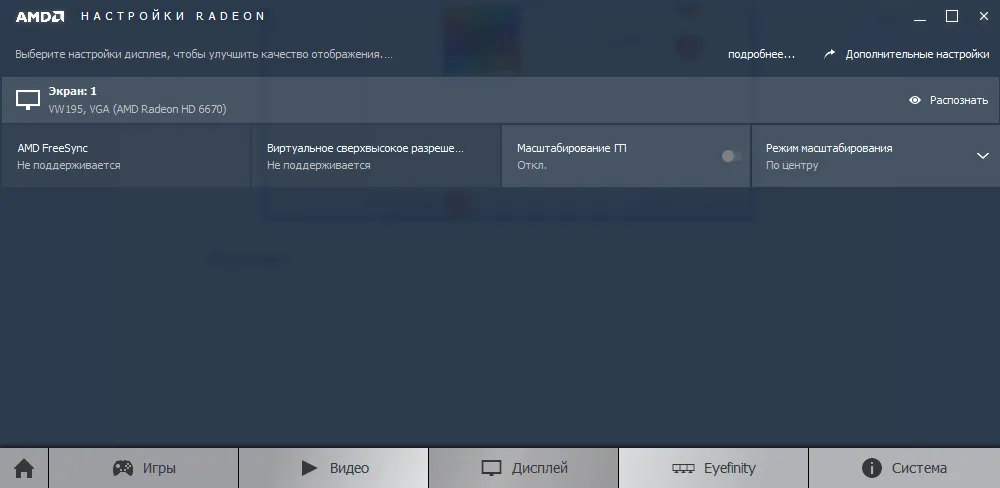Image resolution: width=1000 pixels, height=488 pixels.
Task: Click the arrow icon by Дополнительные настройки
Action: point(829,54)
